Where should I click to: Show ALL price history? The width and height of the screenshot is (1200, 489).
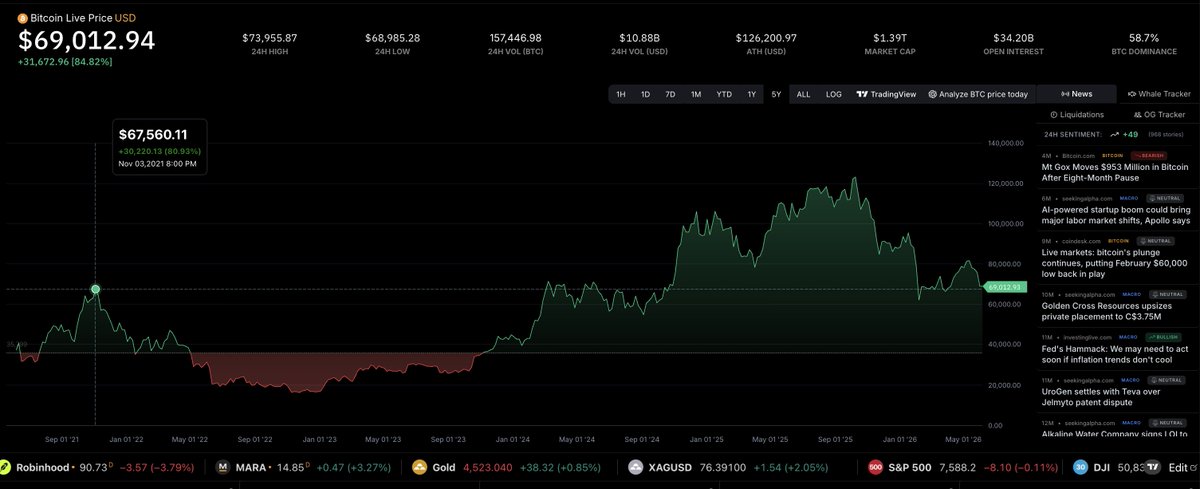(x=803, y=94)
